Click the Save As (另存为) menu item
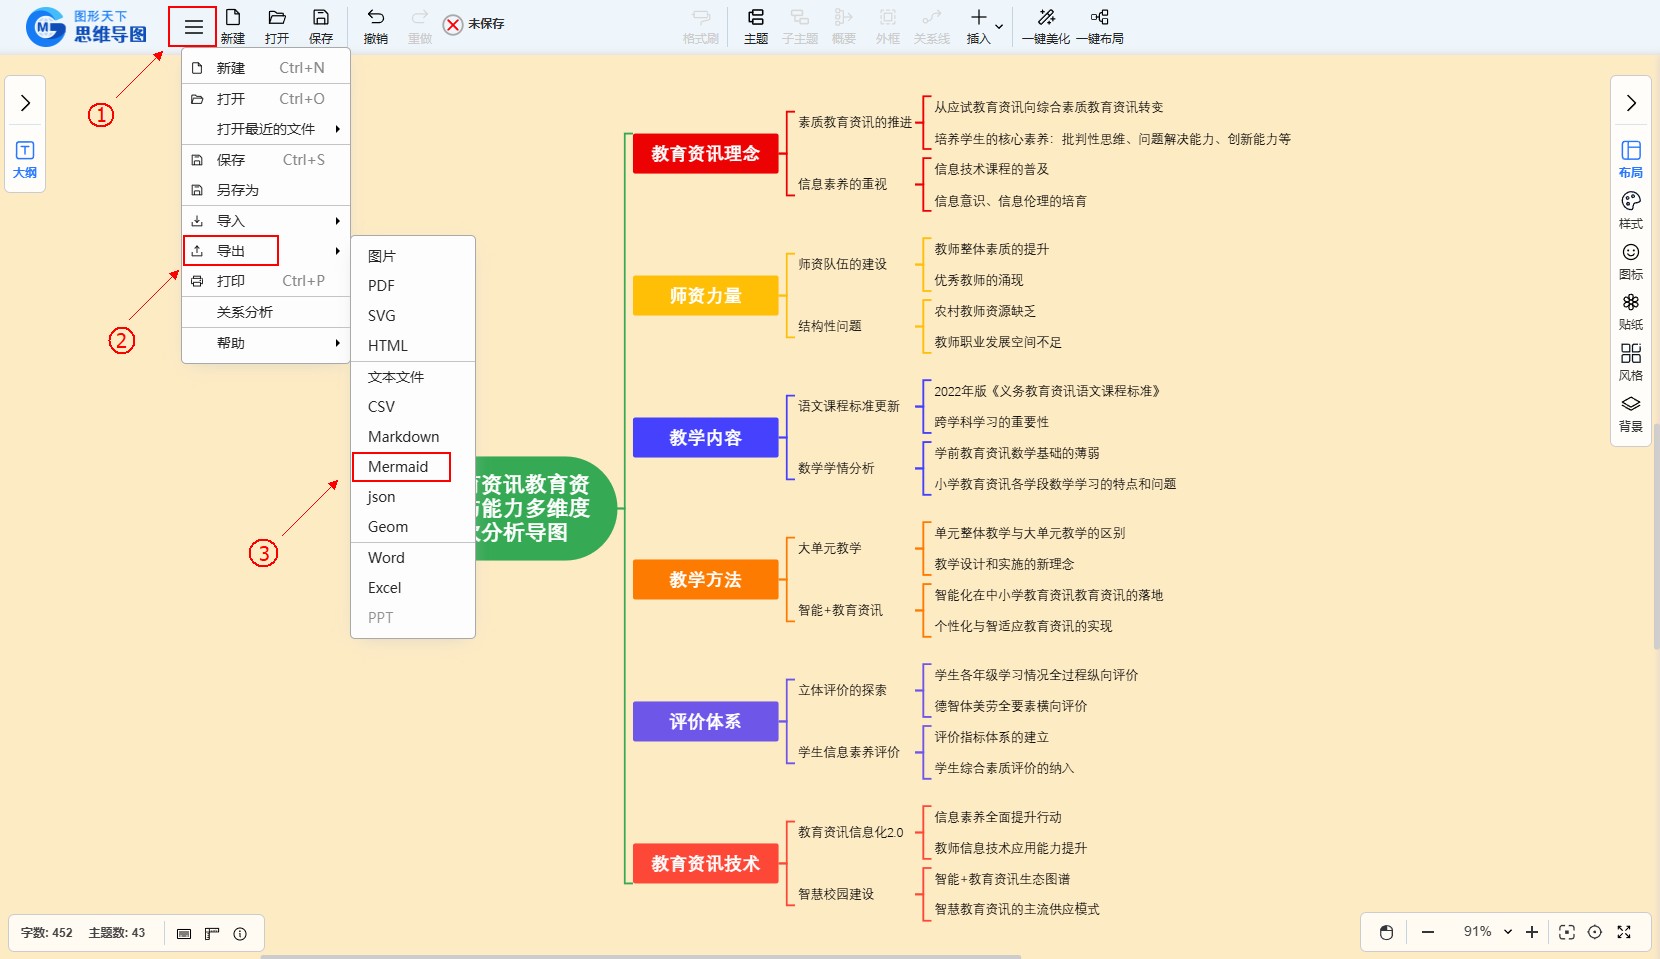1660x959 pixels. (x=238, y=190)
